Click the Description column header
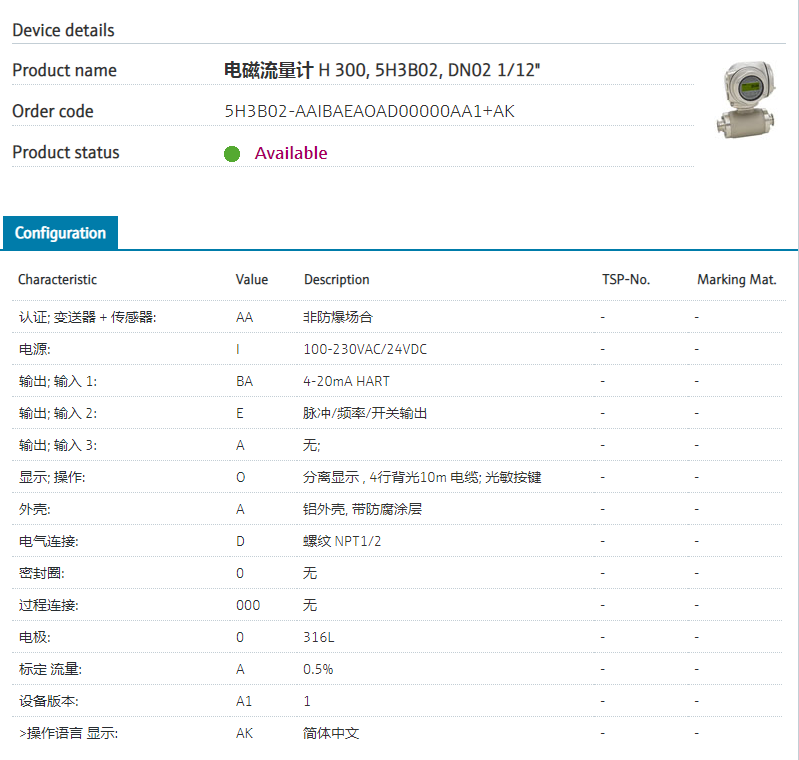799x760 pixels. click(337, 280)
